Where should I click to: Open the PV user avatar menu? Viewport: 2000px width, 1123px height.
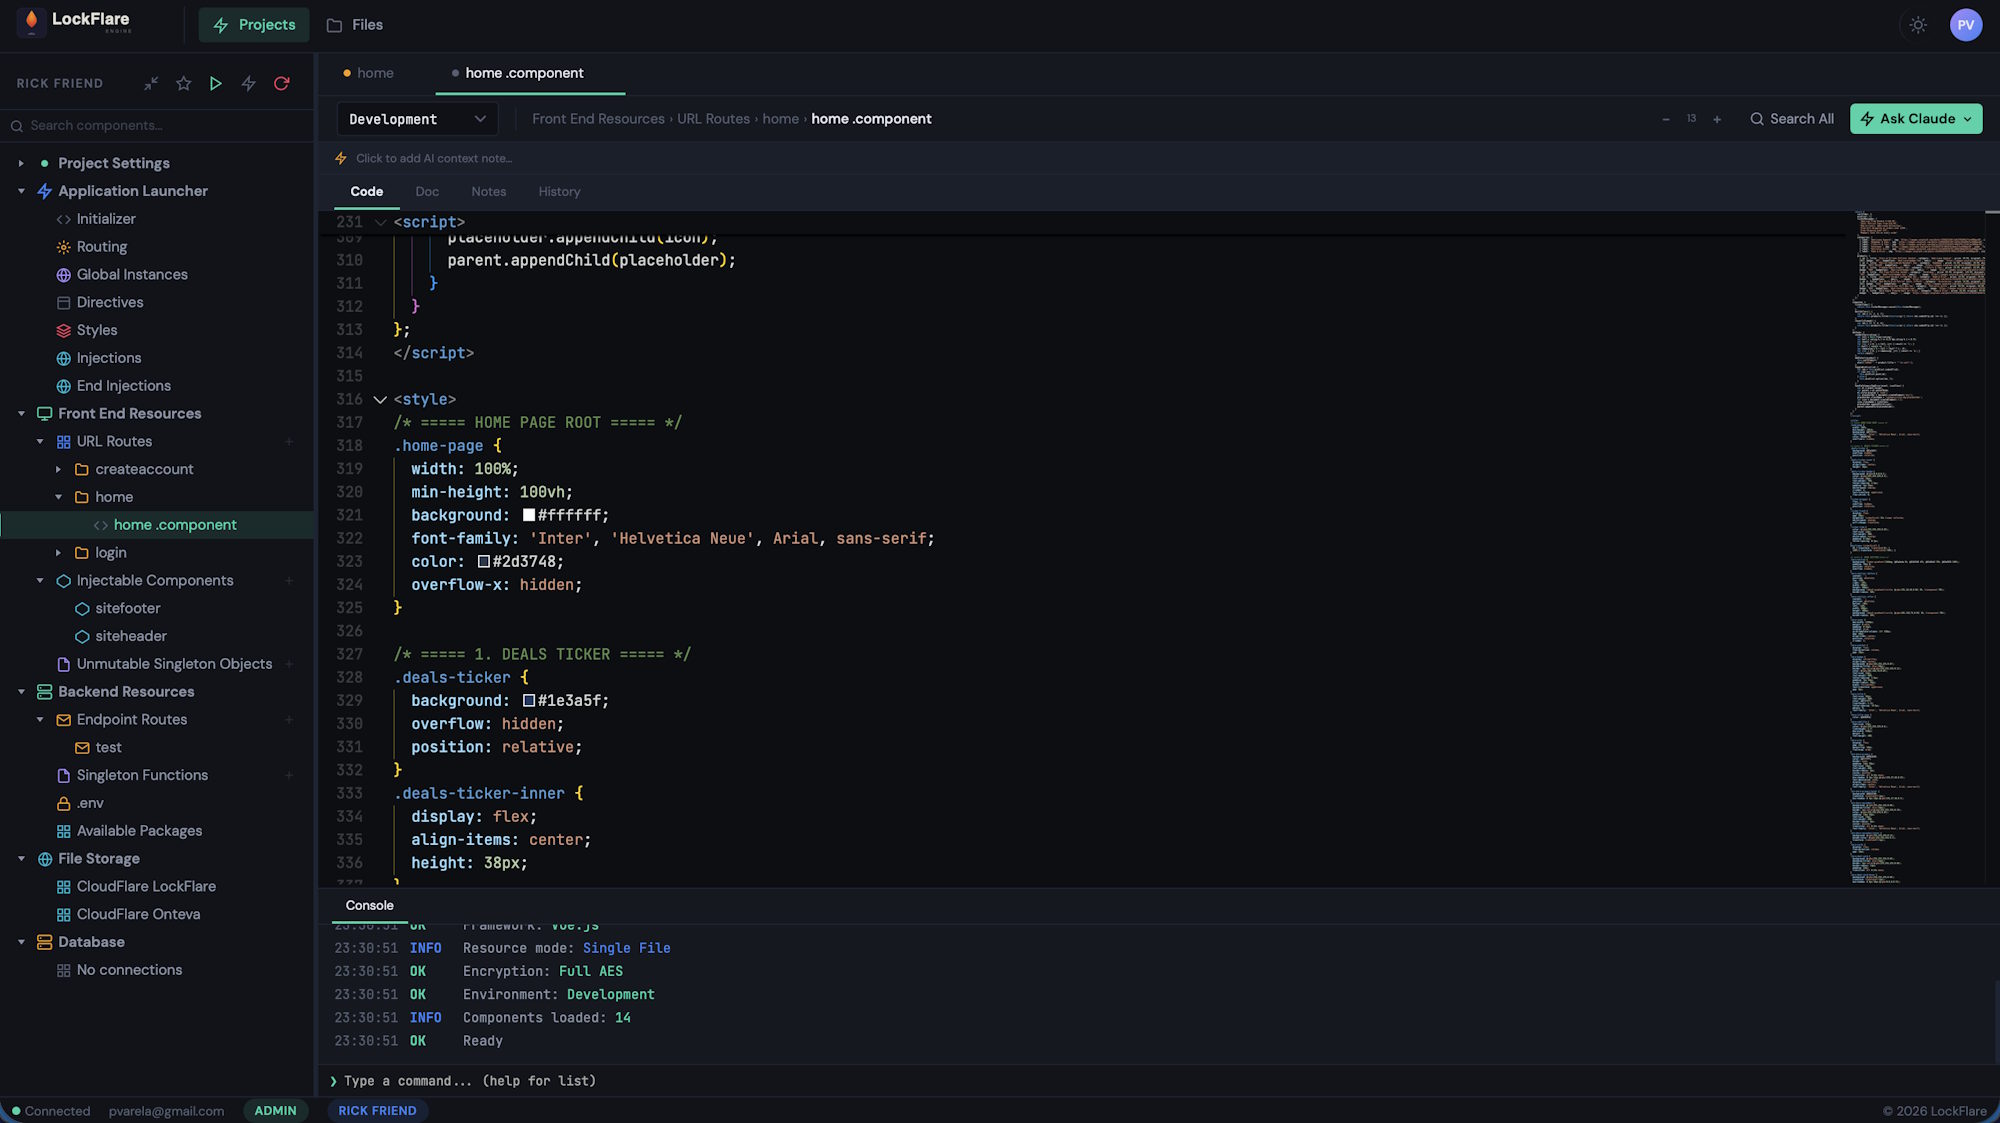pyautogui.click(x=1965, y=25)
